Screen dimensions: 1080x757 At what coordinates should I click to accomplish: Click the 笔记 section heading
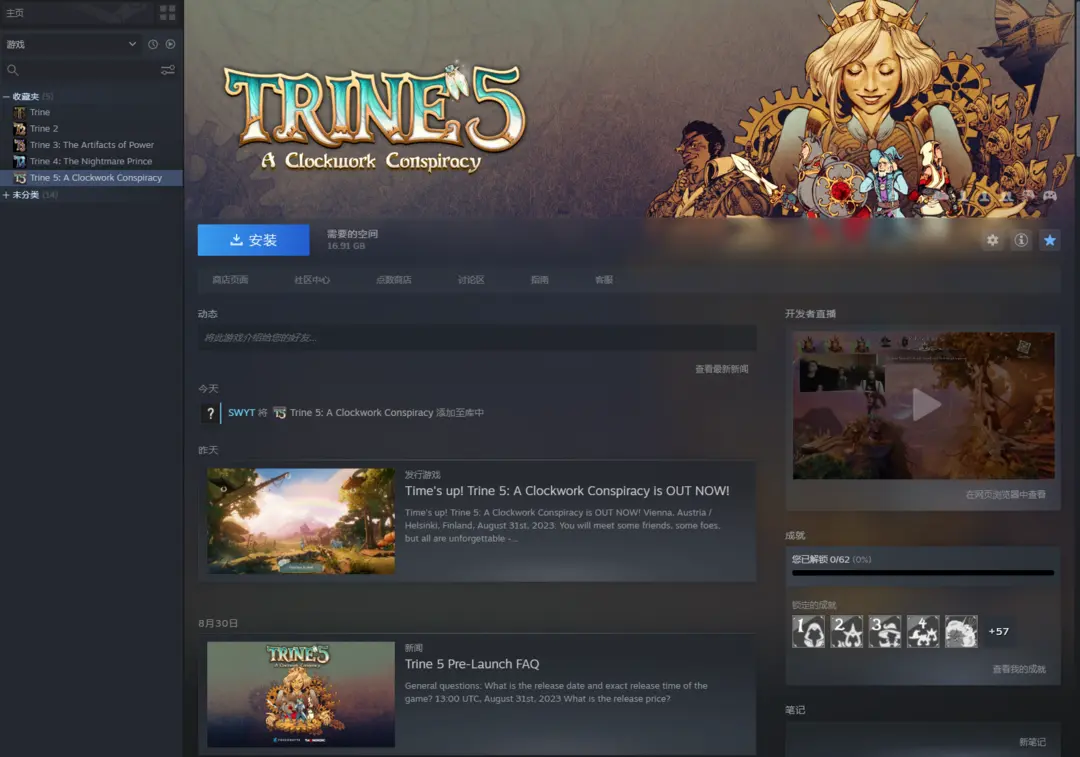click(795, 709)
